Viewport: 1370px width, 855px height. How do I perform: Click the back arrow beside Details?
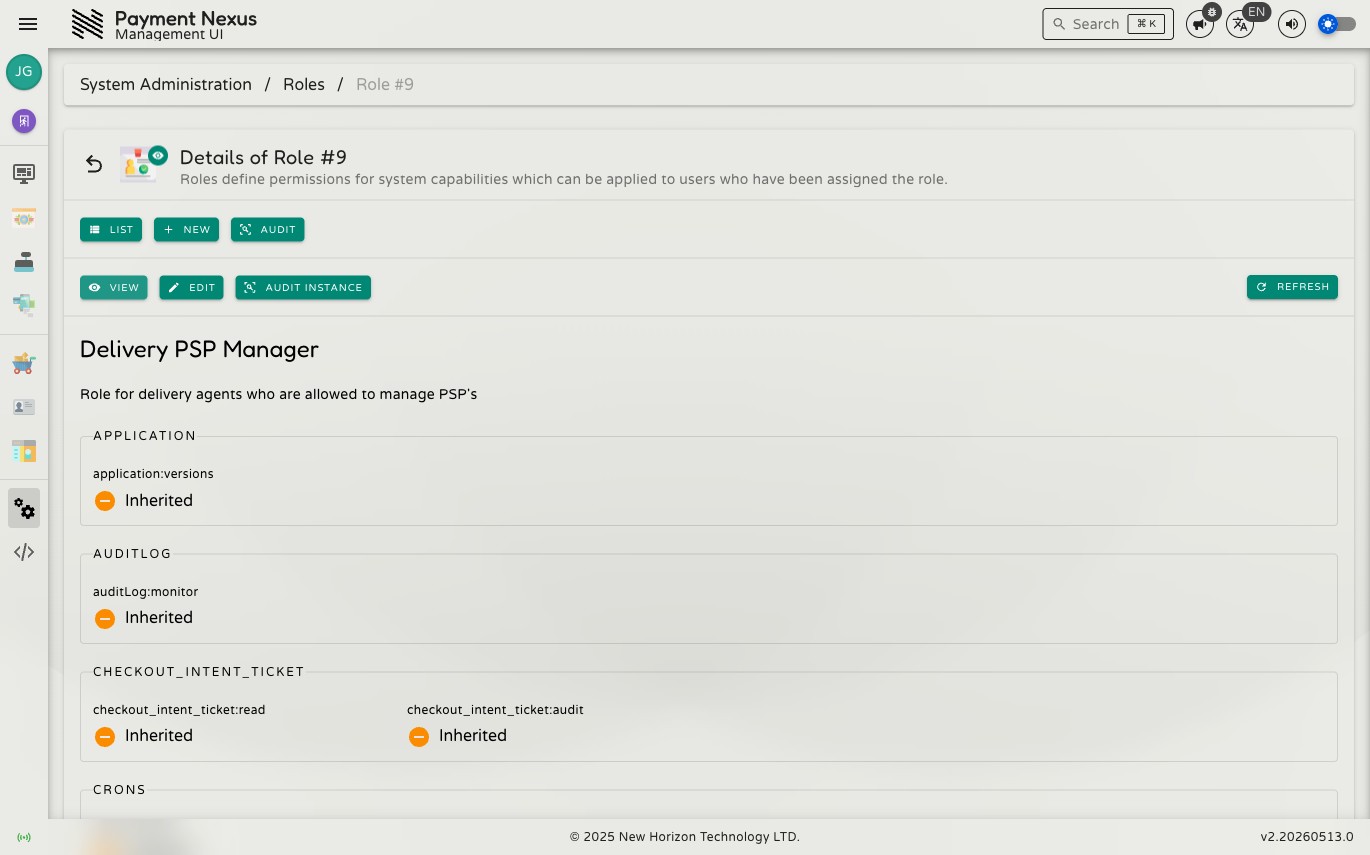coord(94,164)
